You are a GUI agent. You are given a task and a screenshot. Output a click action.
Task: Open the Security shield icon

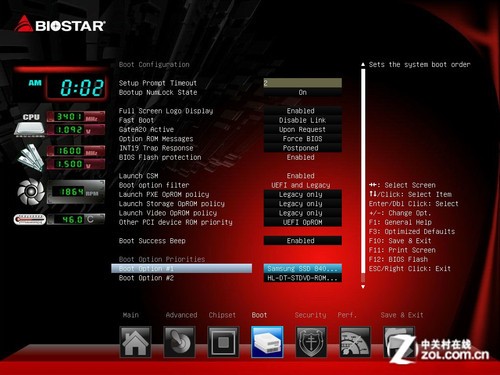[311, 342]
